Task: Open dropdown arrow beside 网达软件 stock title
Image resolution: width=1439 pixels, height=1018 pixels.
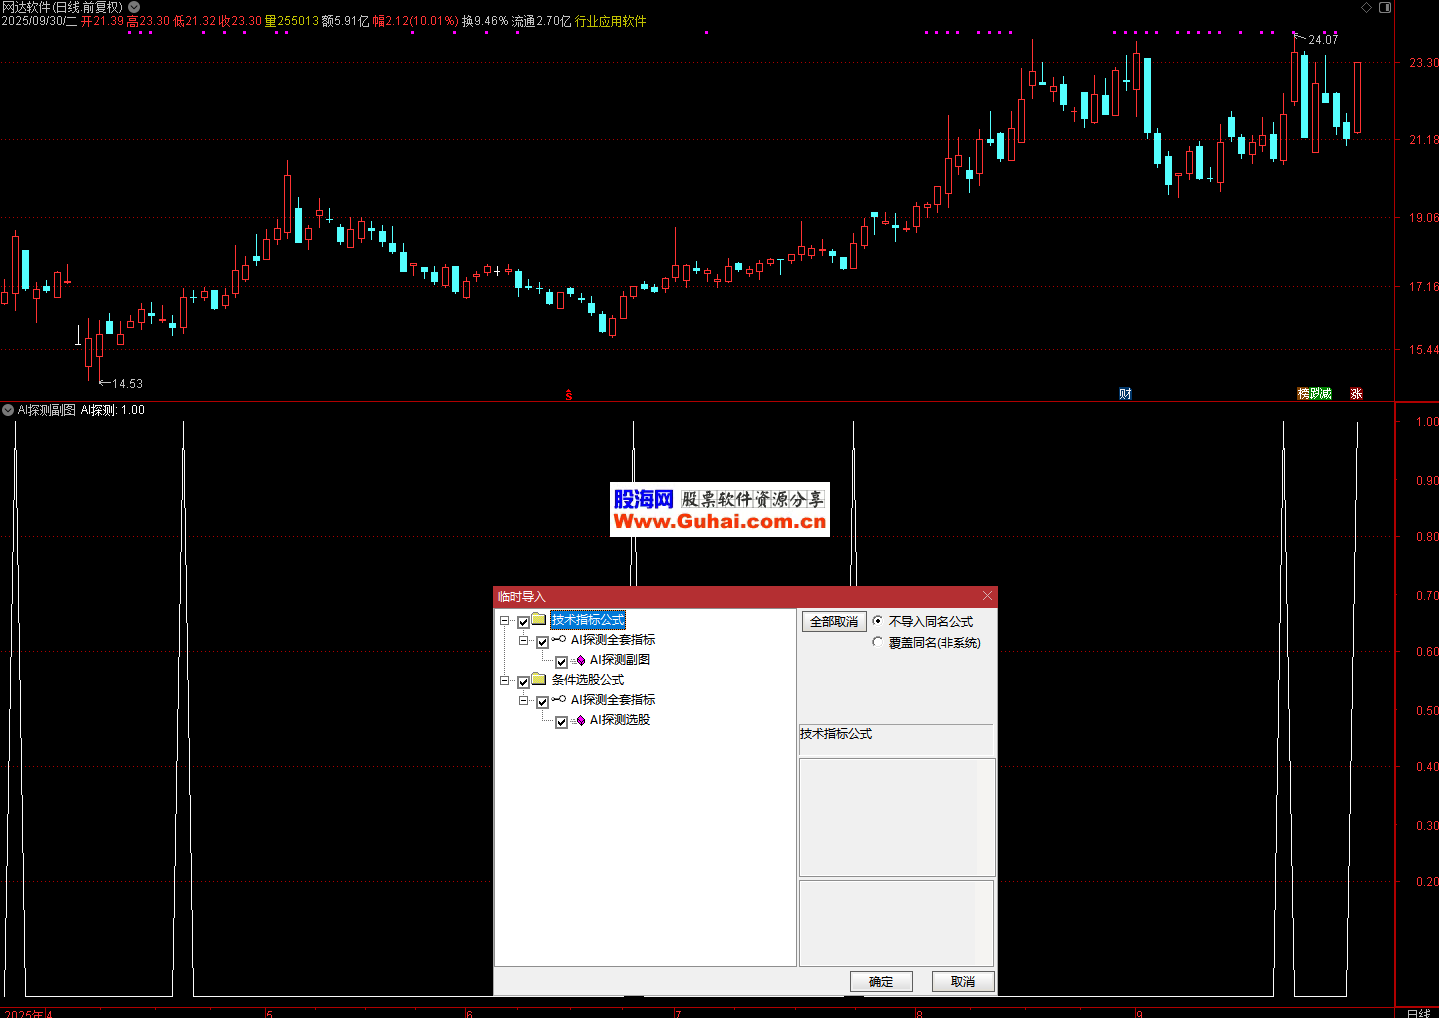Action: coord(134,7)
